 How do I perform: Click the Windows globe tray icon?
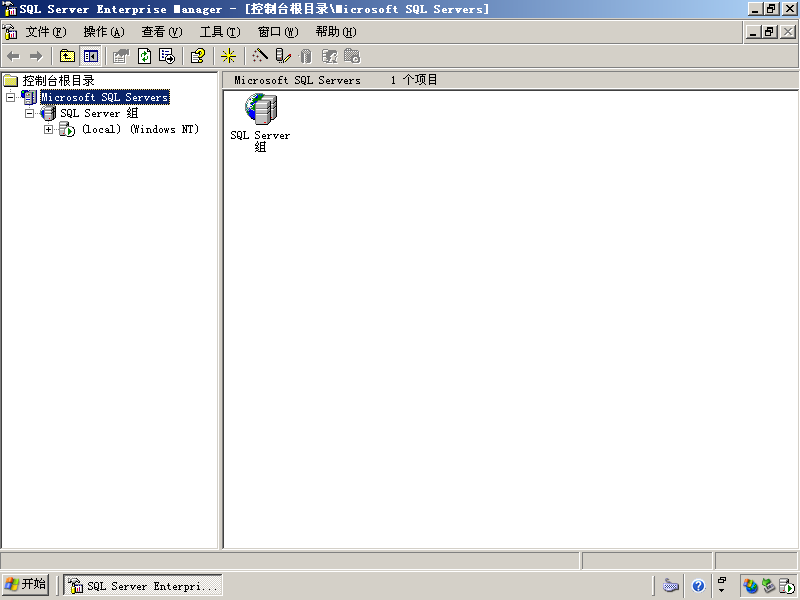point(750,586)
